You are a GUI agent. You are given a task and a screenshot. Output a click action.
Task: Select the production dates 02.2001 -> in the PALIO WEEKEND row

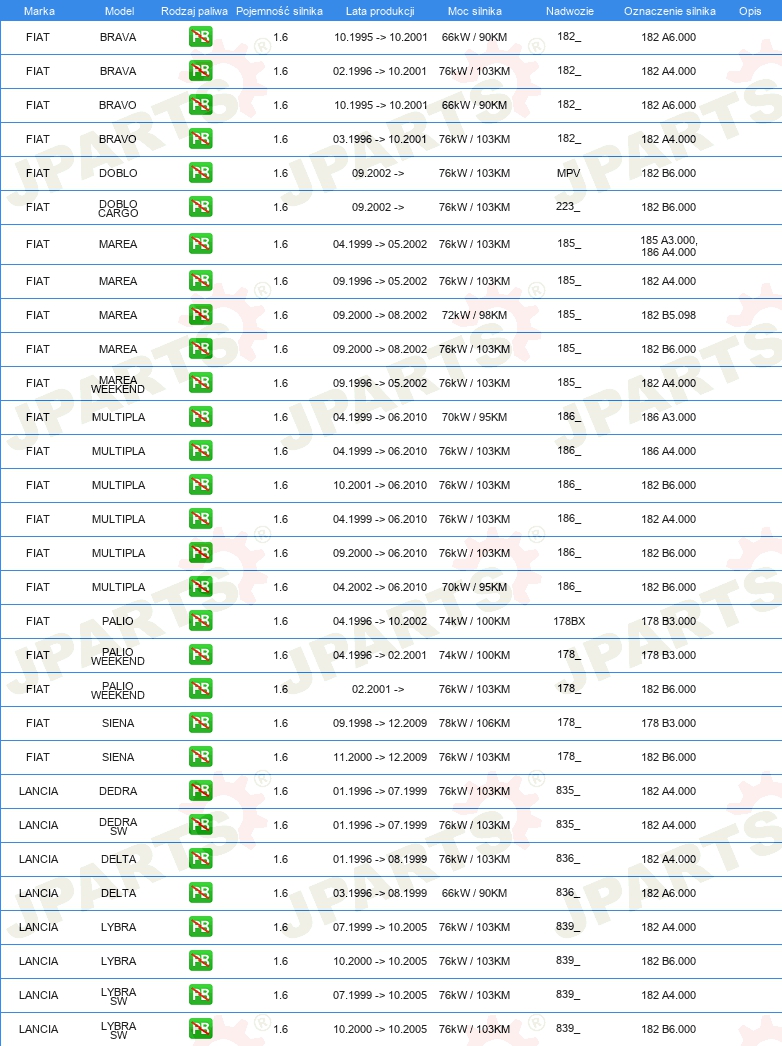378,689
